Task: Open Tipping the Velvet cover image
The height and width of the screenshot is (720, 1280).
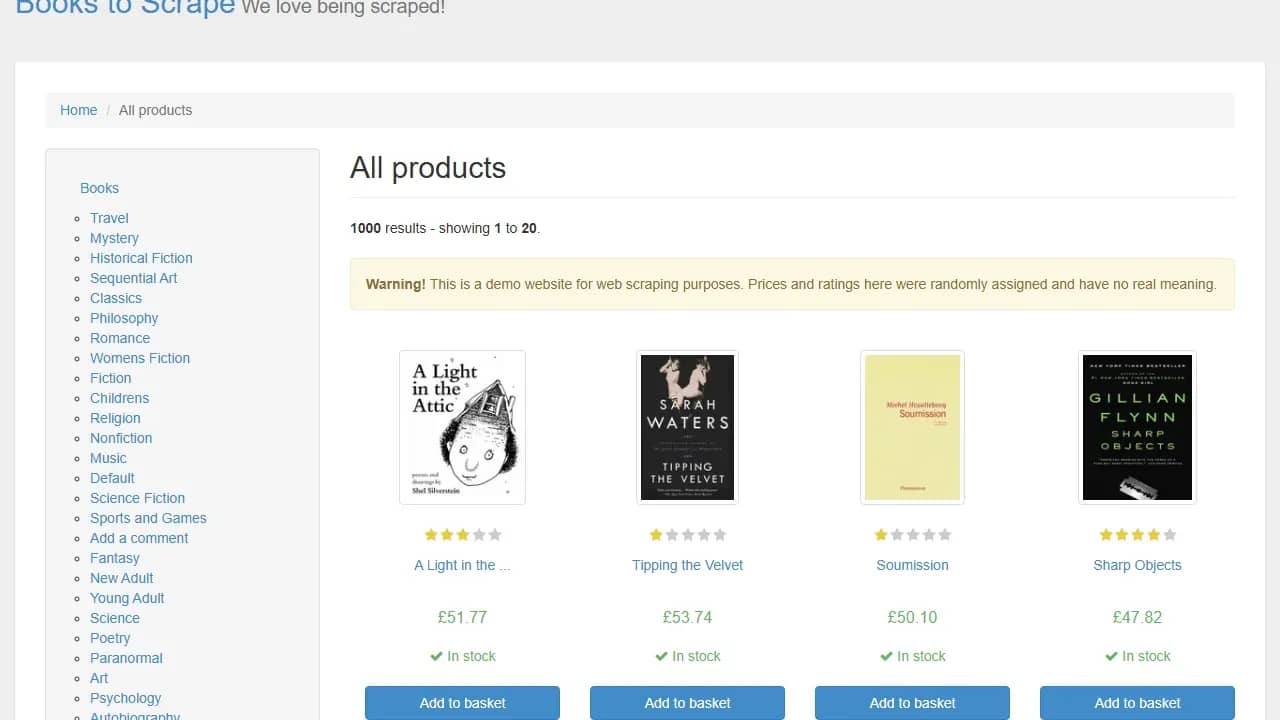Action: click(687, 427)
